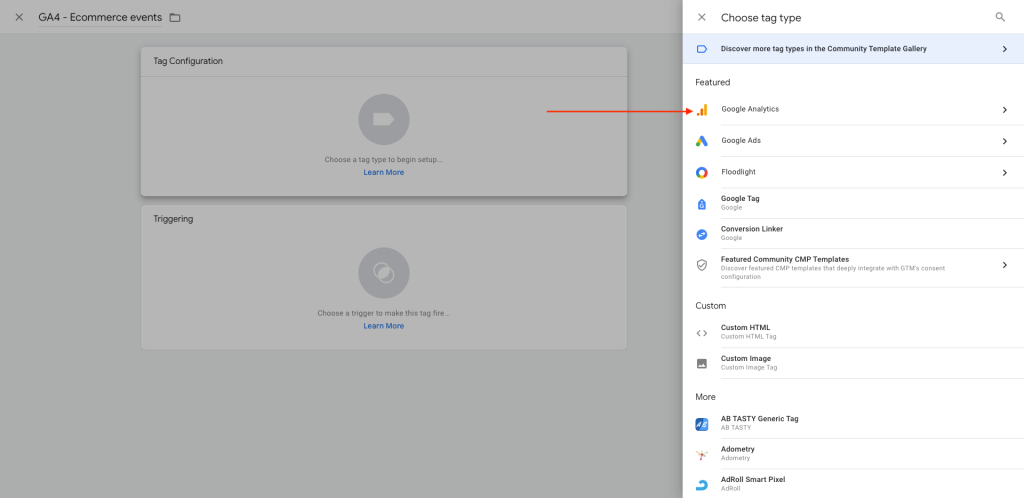
Task: Choose the AdRoll Smart Pixel icon
Action: click(x=702, y=484)
